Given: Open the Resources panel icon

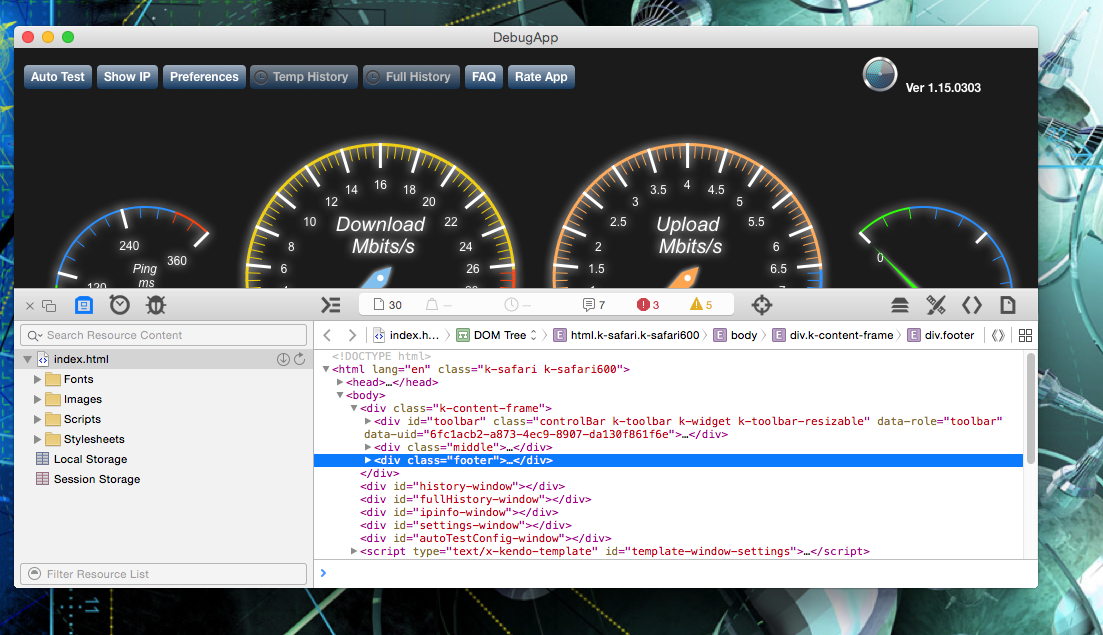Looking at the screenshot, I should pos(84,305).
